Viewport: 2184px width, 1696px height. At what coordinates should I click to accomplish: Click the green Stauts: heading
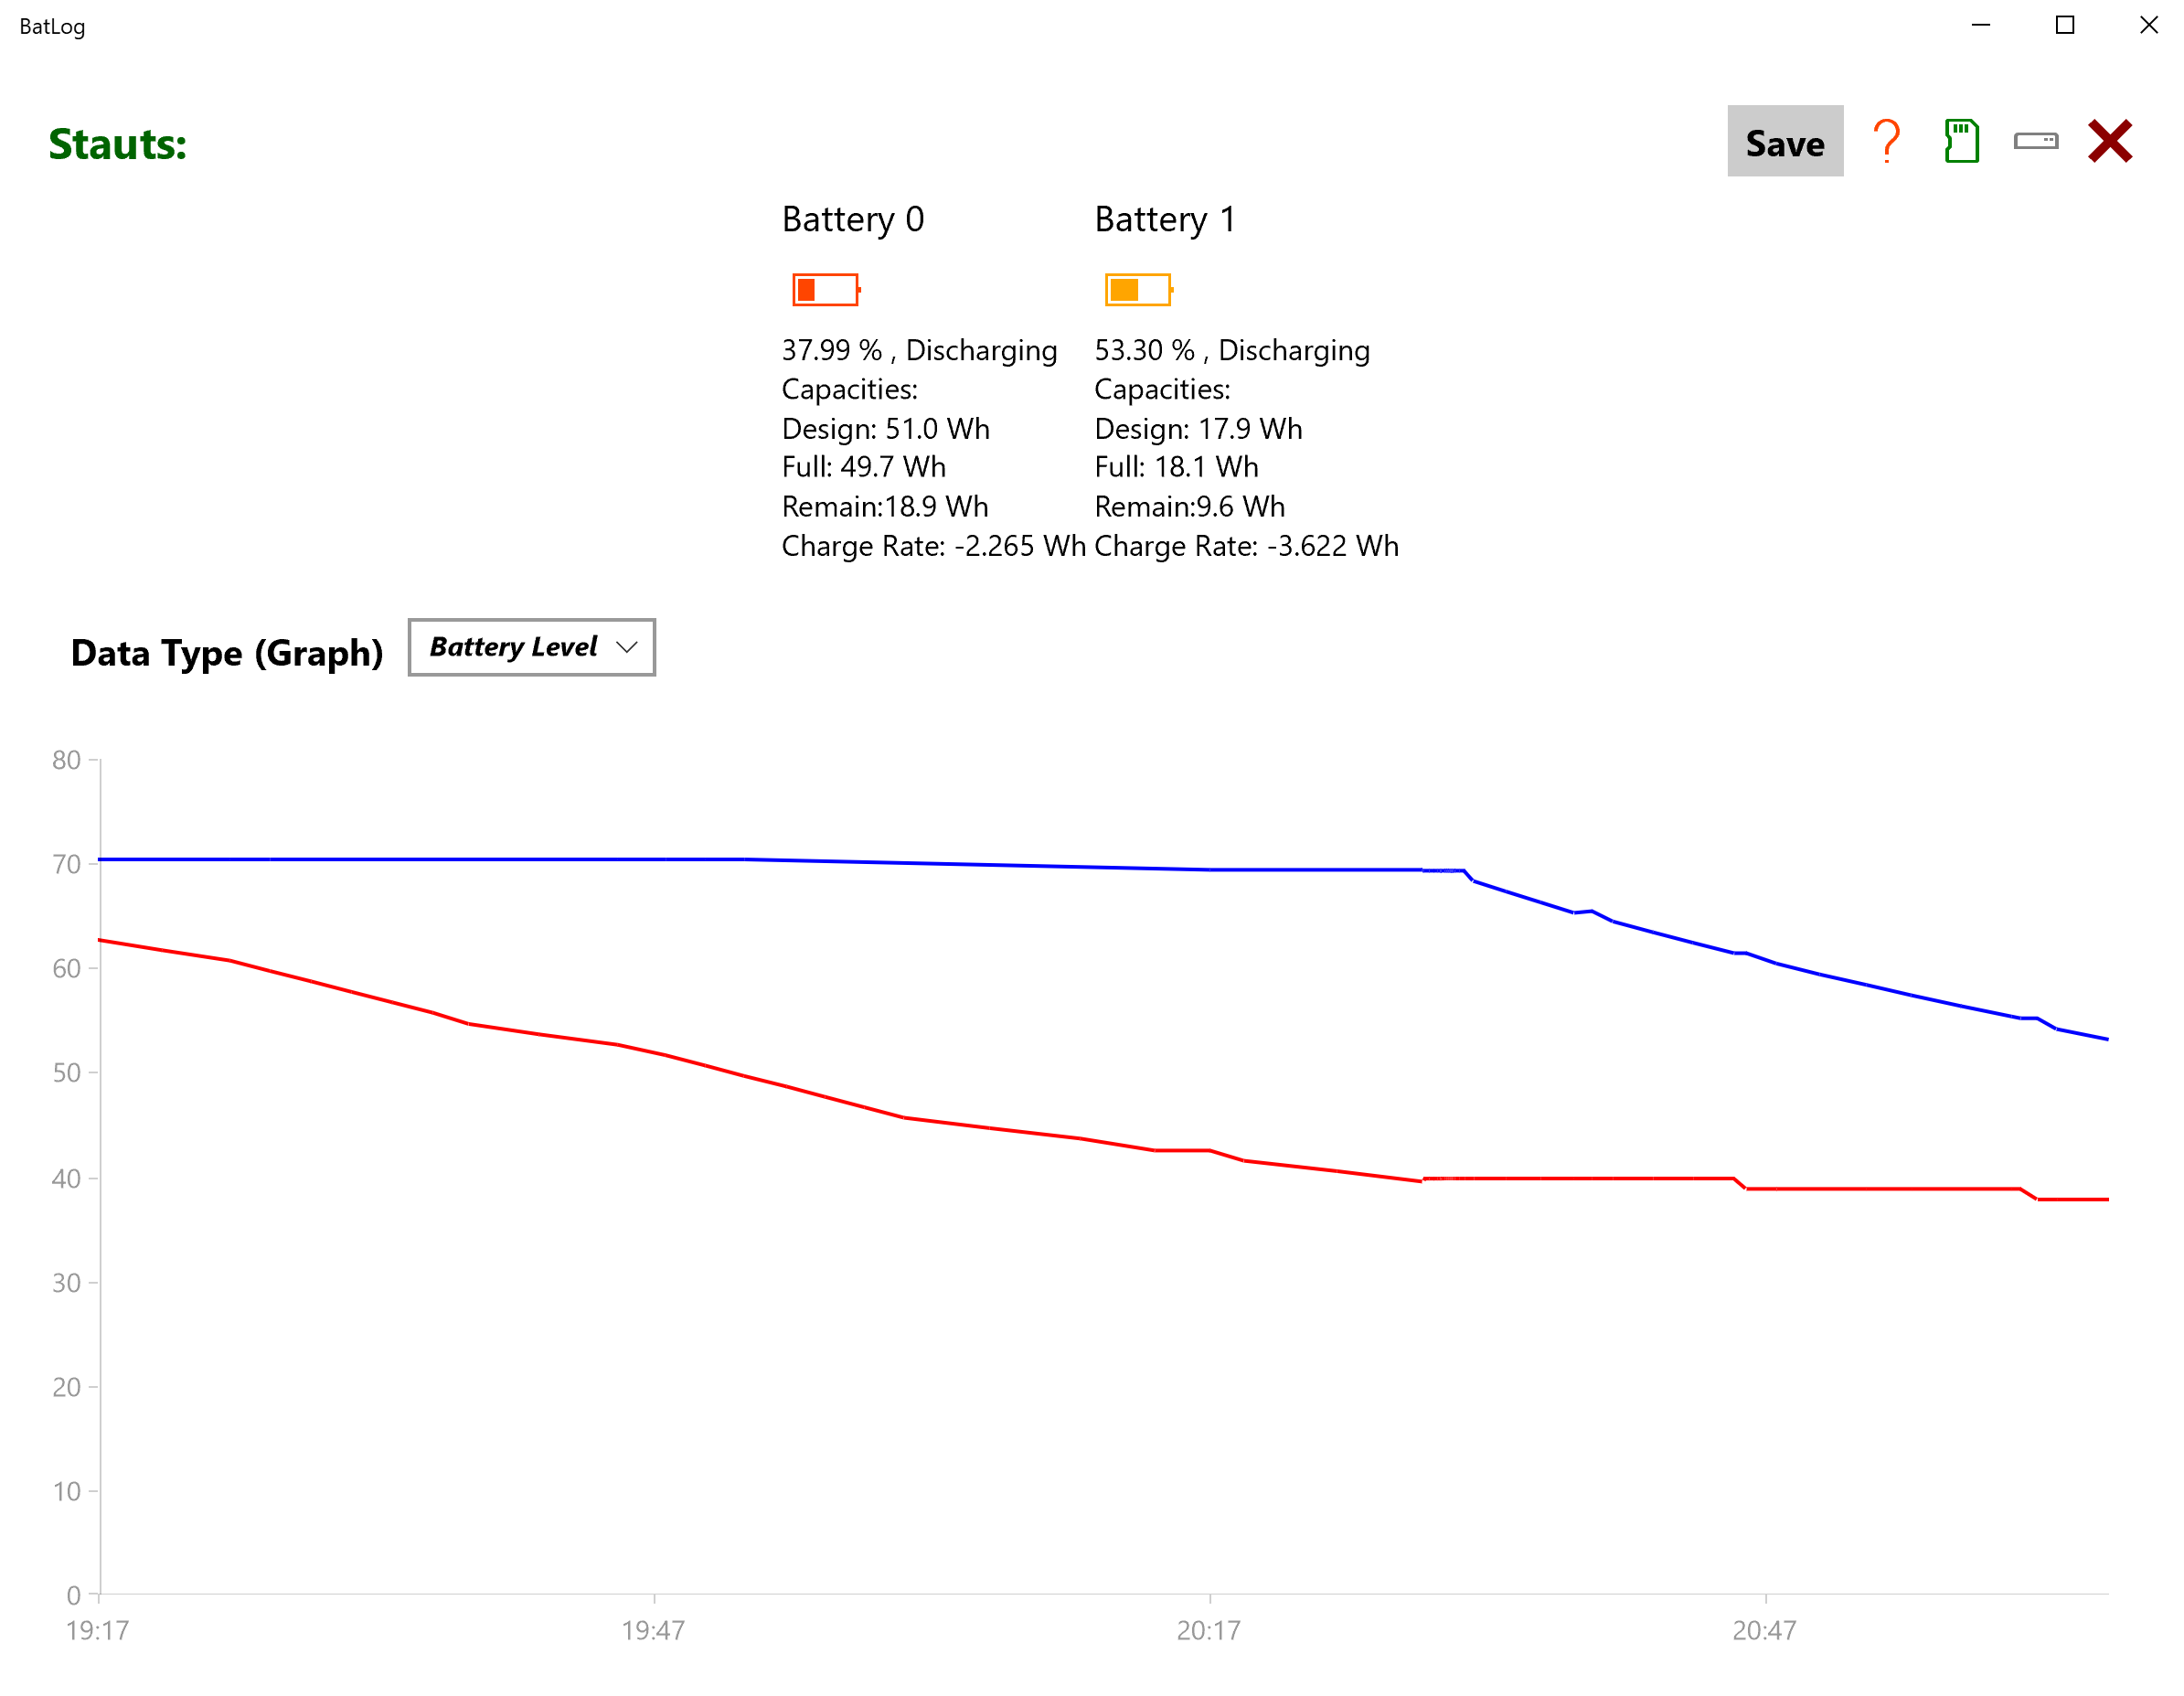pyautogui.click(x=117, y=144)
